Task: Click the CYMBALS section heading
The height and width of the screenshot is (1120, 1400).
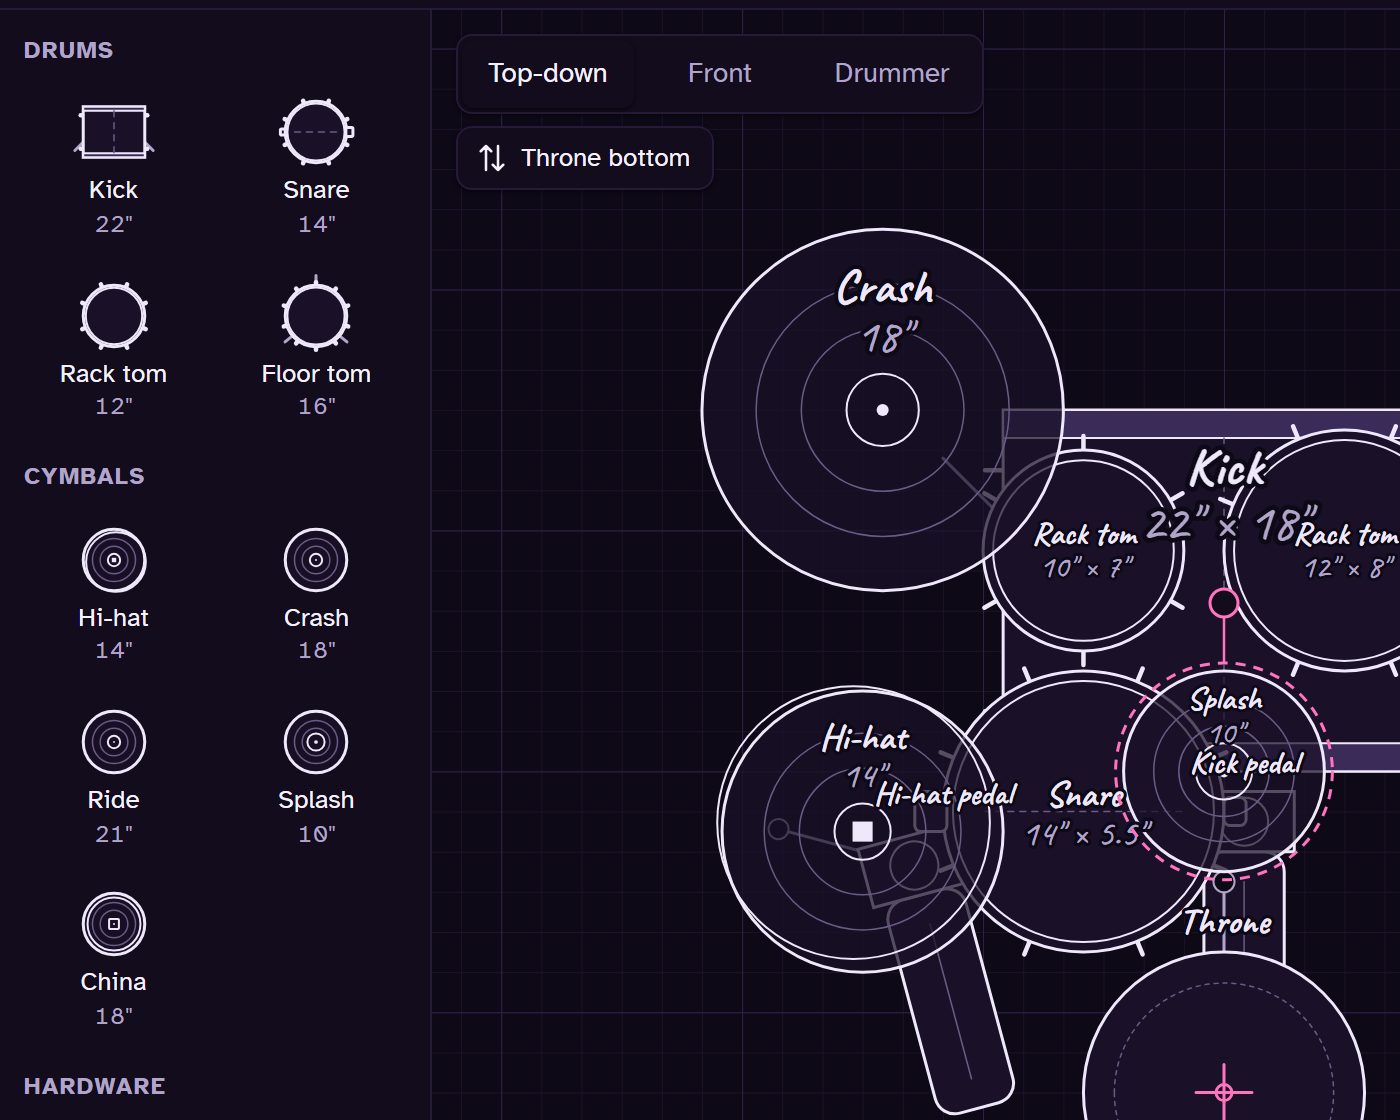Action: (x=84, y=476)
